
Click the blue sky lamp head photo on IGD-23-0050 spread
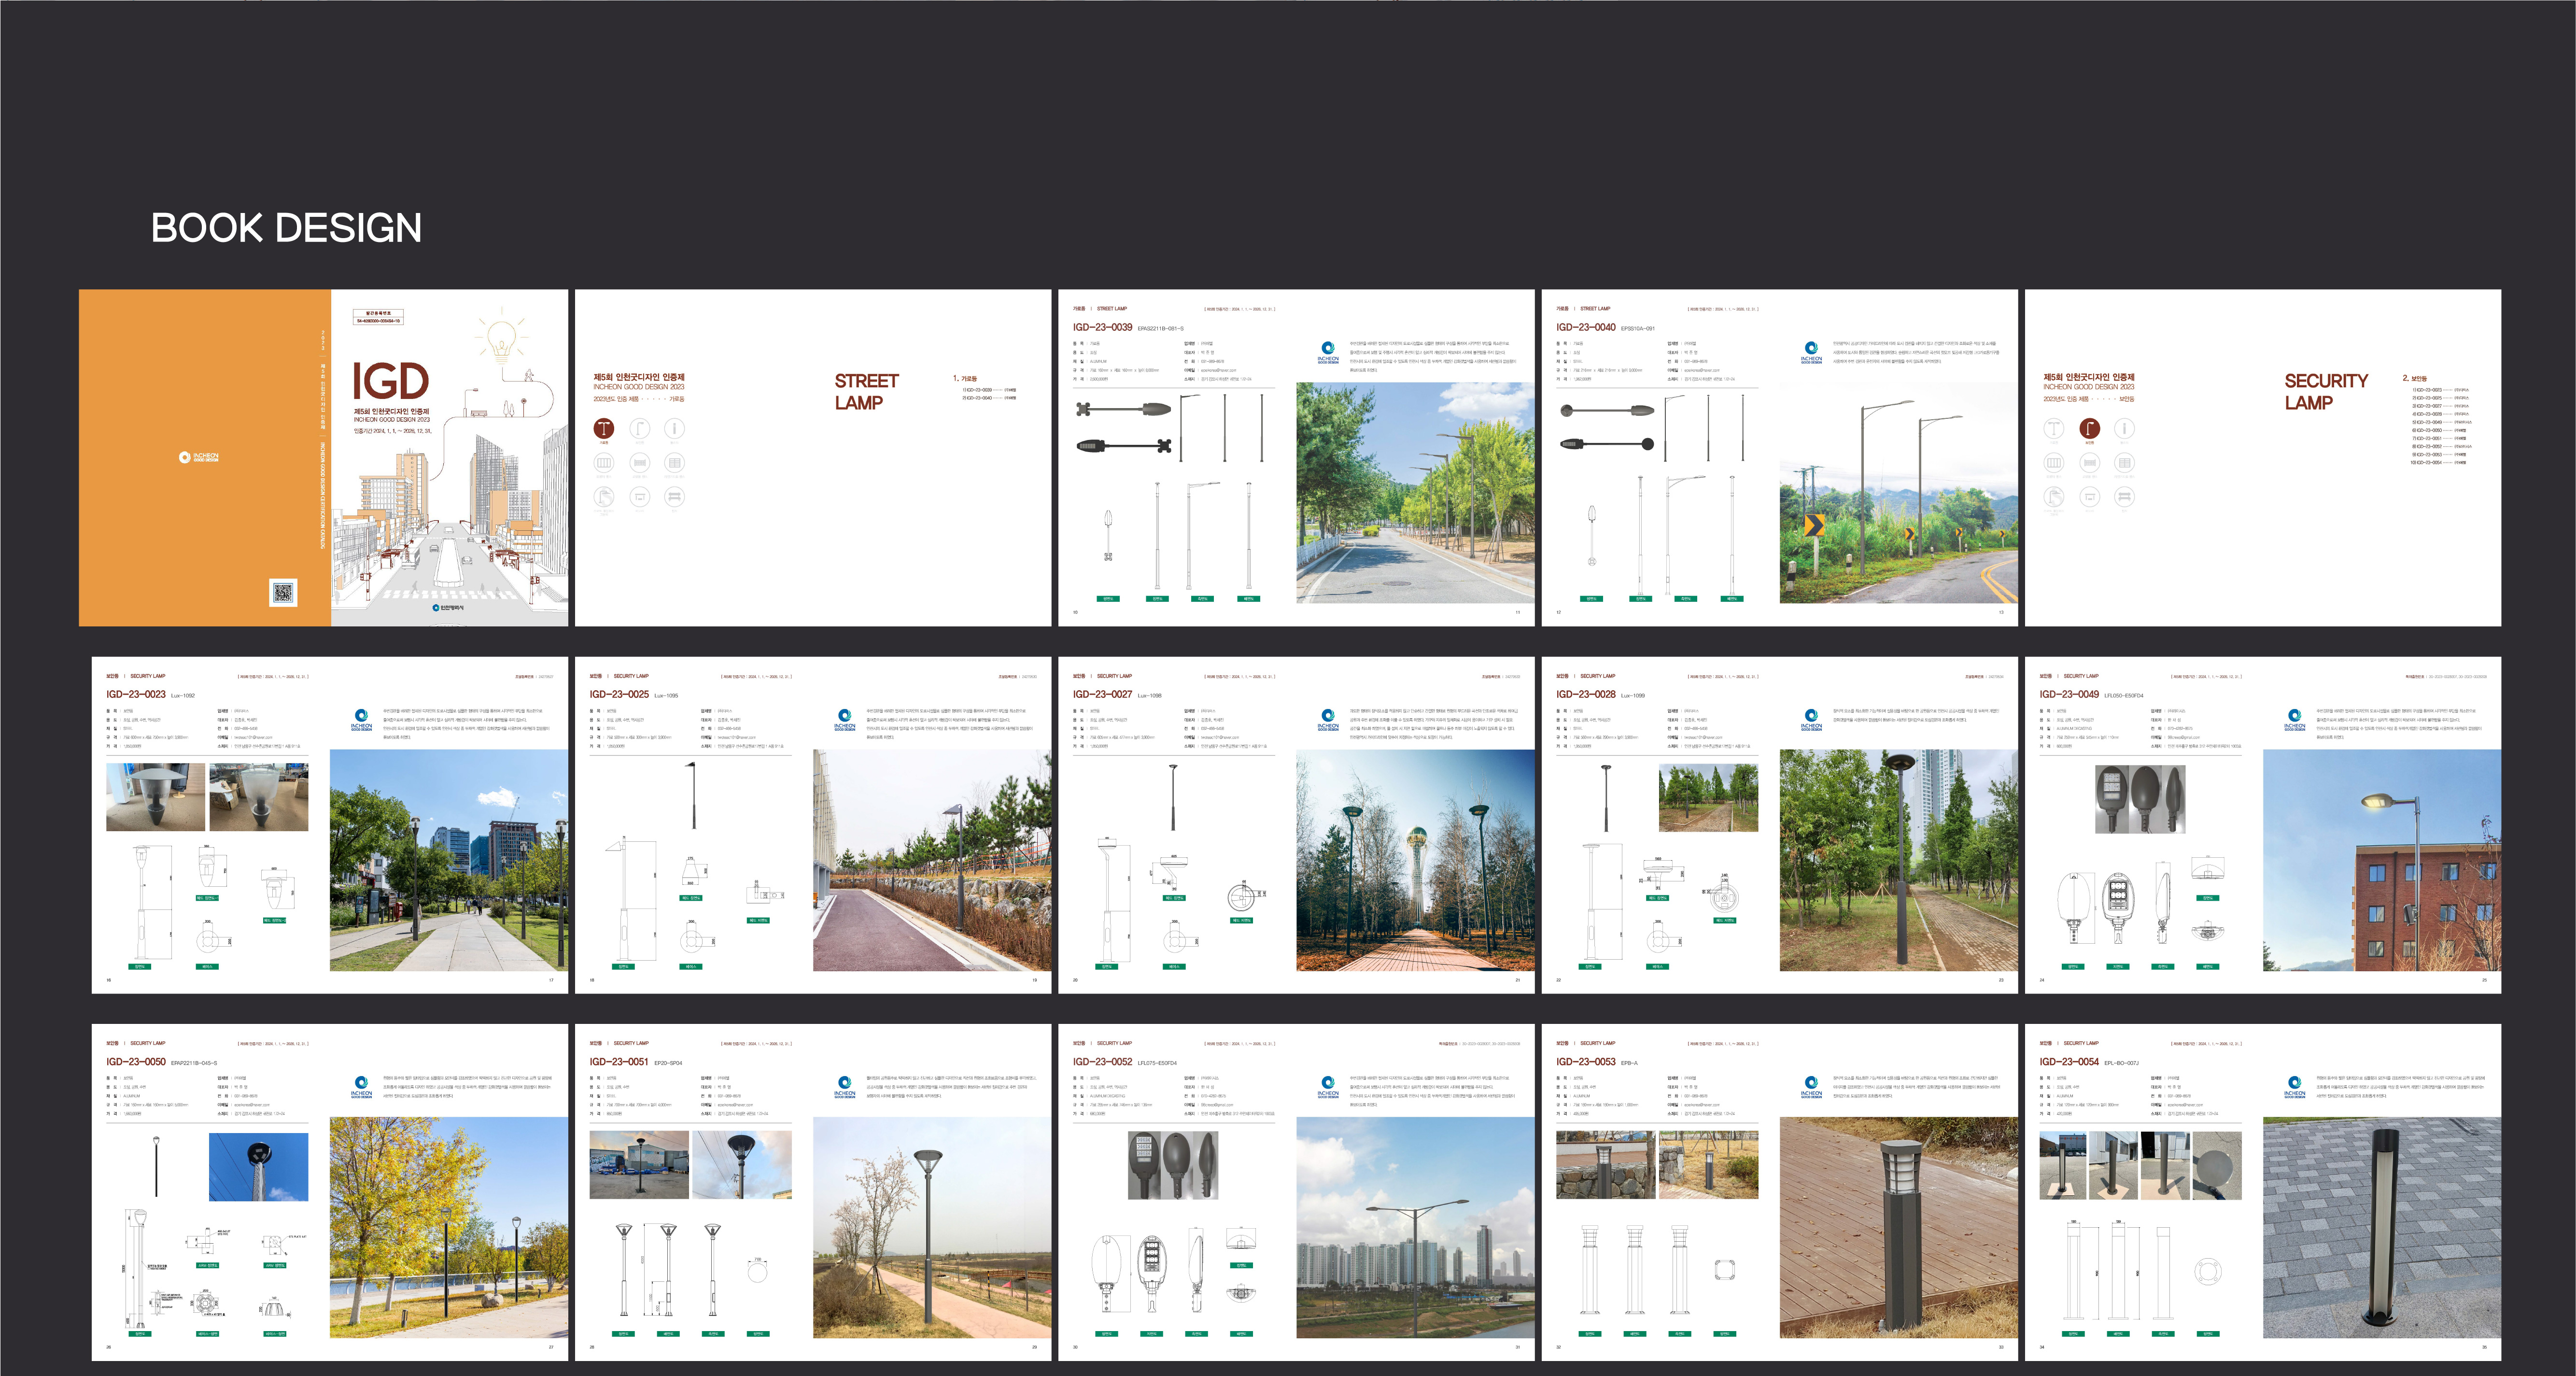(x=259, y=1166)
